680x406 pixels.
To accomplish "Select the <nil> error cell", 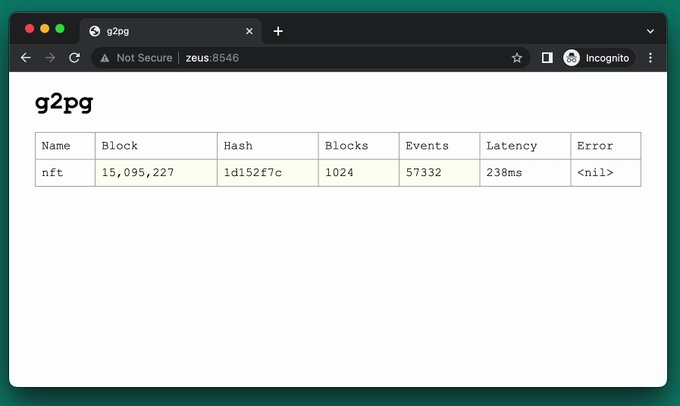I will pyautogui.click(x=606, y=173).
